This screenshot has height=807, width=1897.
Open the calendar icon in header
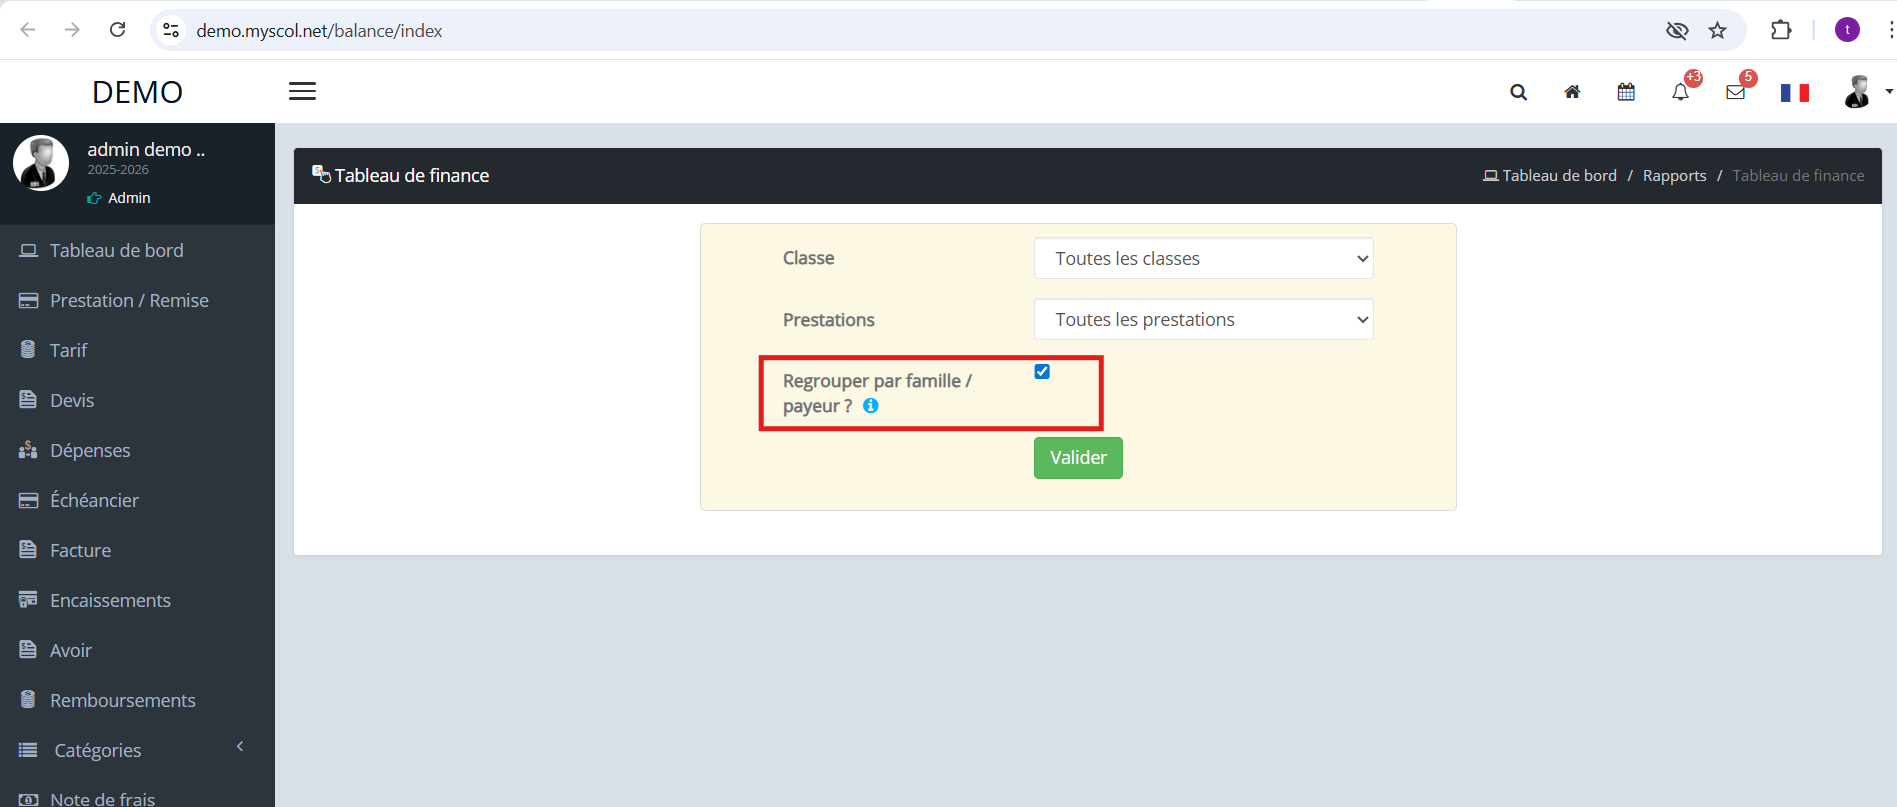click(x=1626, y=93)
